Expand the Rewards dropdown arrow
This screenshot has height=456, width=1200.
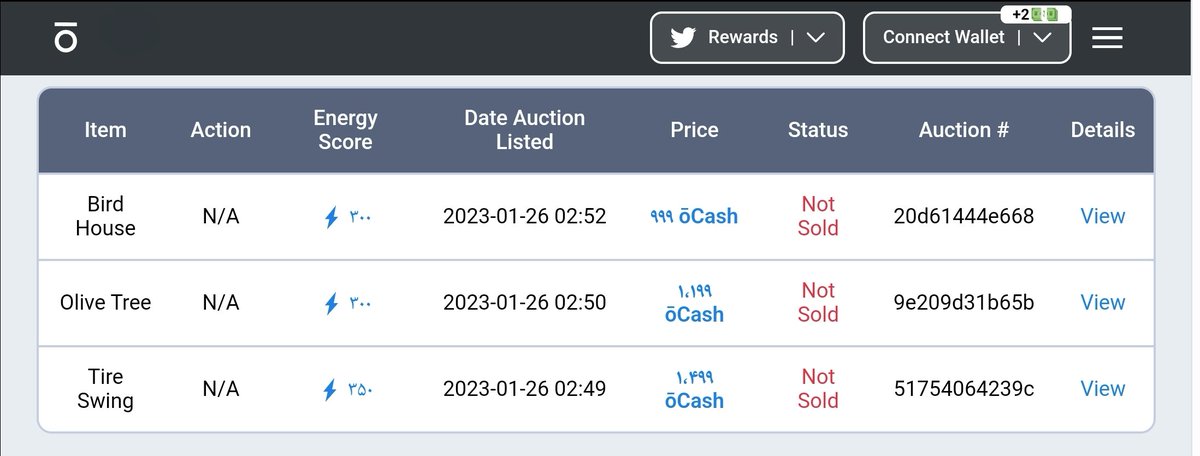point(816,37)
